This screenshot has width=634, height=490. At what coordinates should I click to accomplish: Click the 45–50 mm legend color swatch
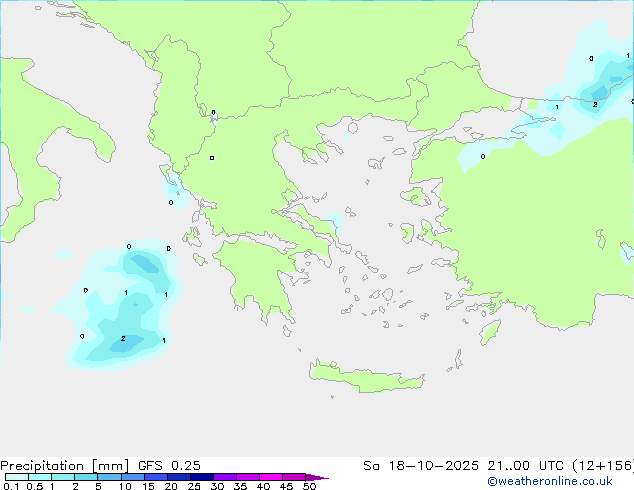click(294, 477)
